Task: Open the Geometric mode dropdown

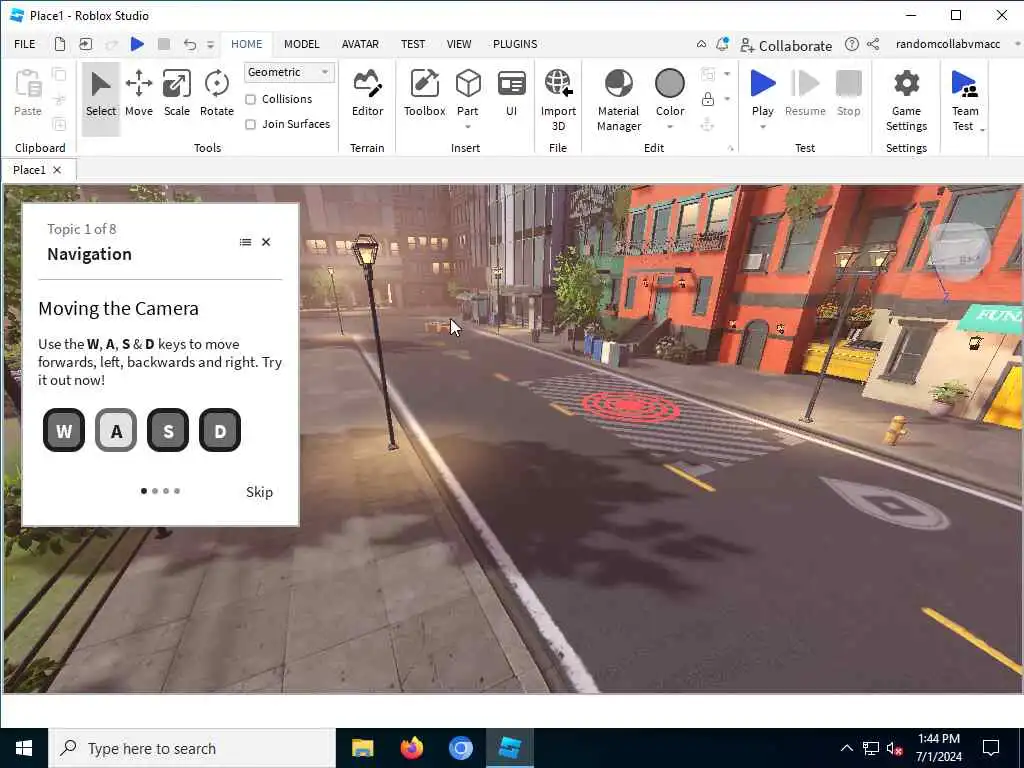Action: pos(289,72)
